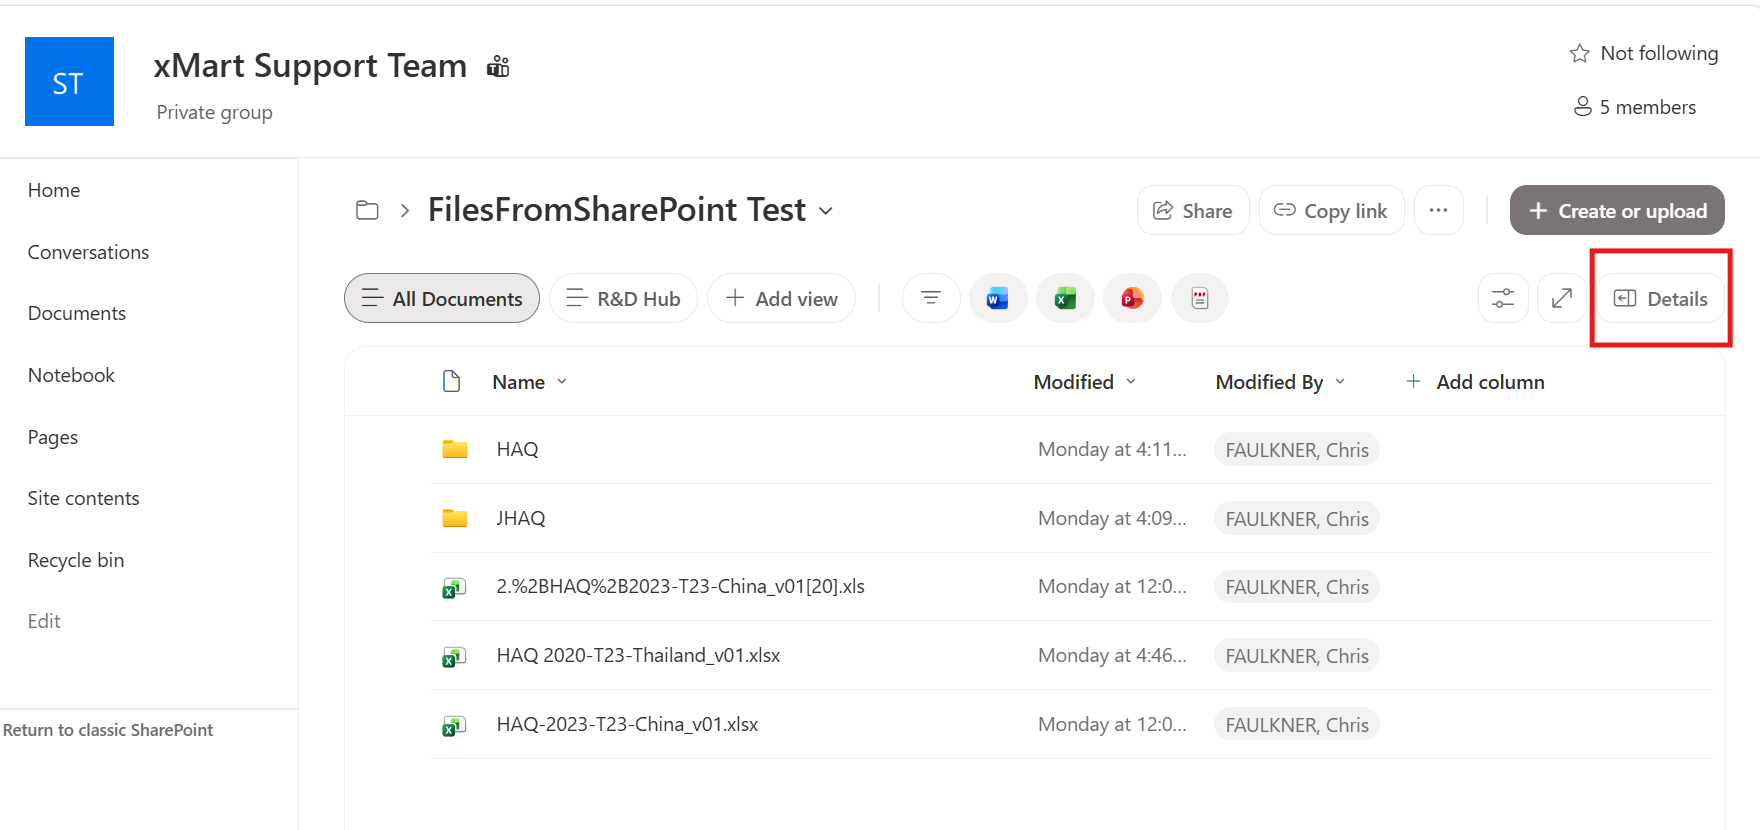Click the ST site logo tile
Viewport: 1760px width, 830px height.
click(69, 82)
